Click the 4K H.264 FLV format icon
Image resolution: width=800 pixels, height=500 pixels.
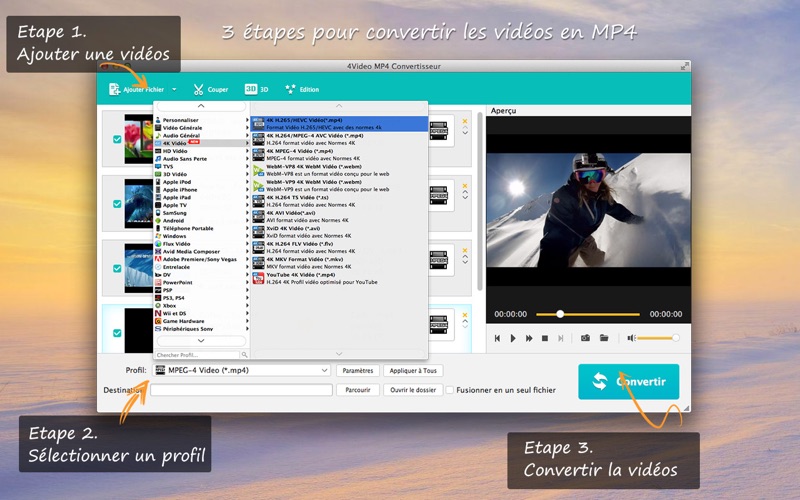259,247
